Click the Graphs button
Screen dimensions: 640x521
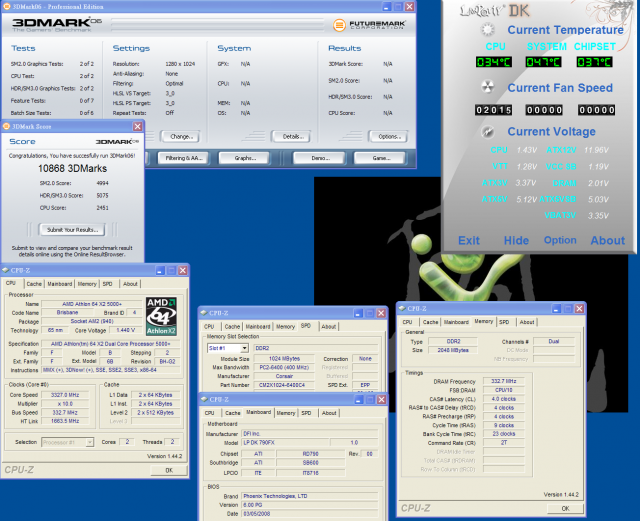click(244, 158)
